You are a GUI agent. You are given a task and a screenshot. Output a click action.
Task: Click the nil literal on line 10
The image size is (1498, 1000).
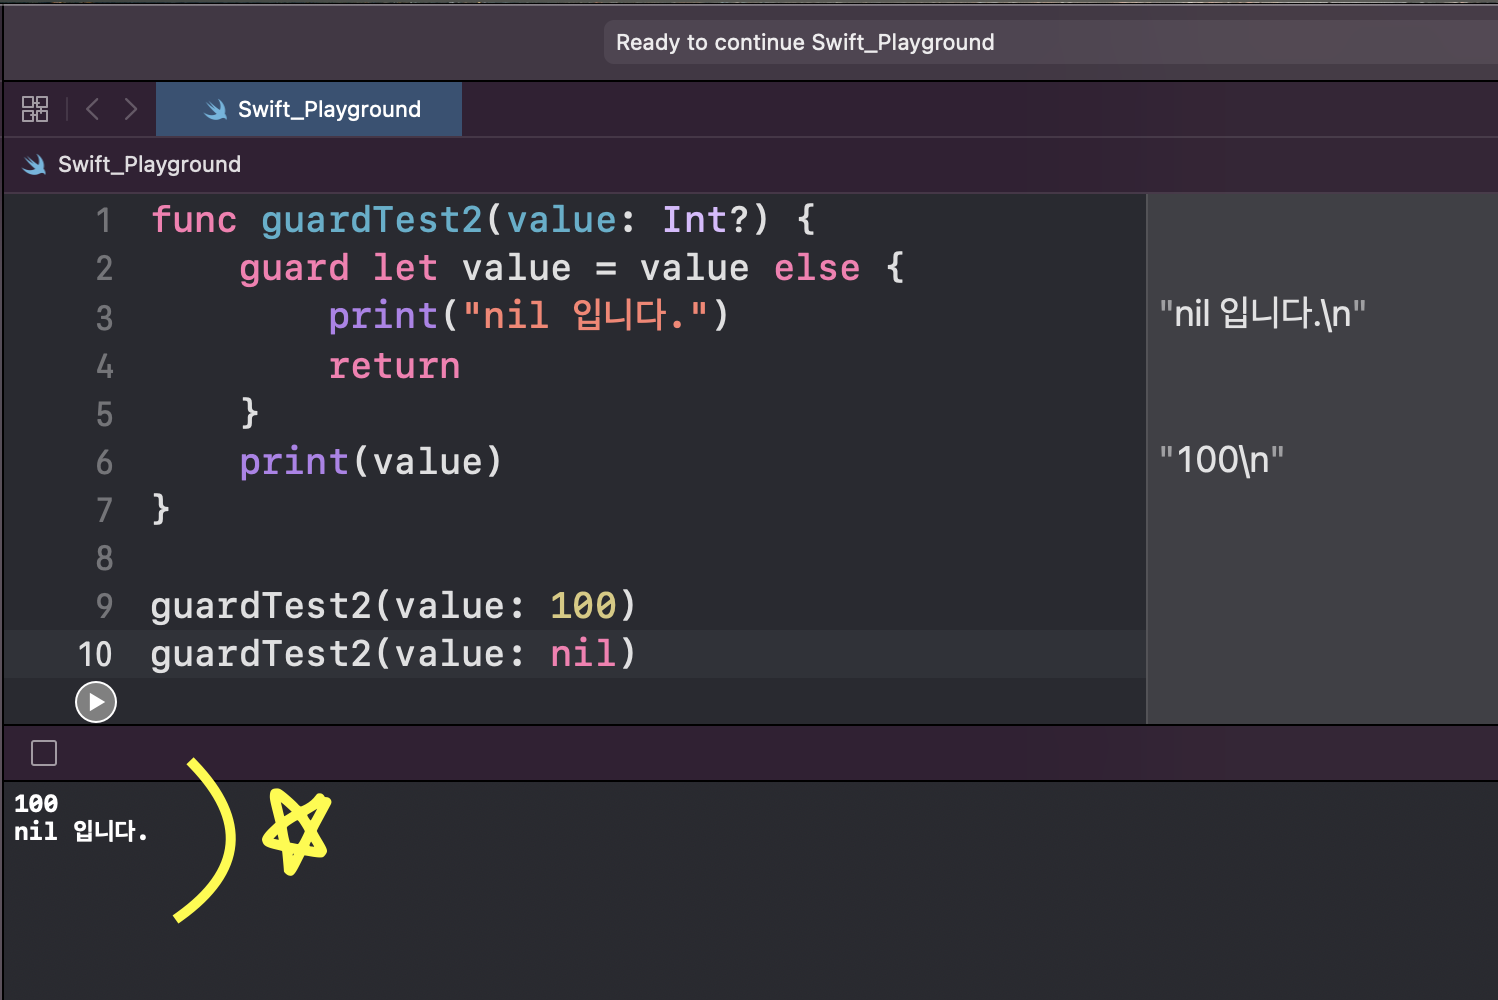point(582,654)
